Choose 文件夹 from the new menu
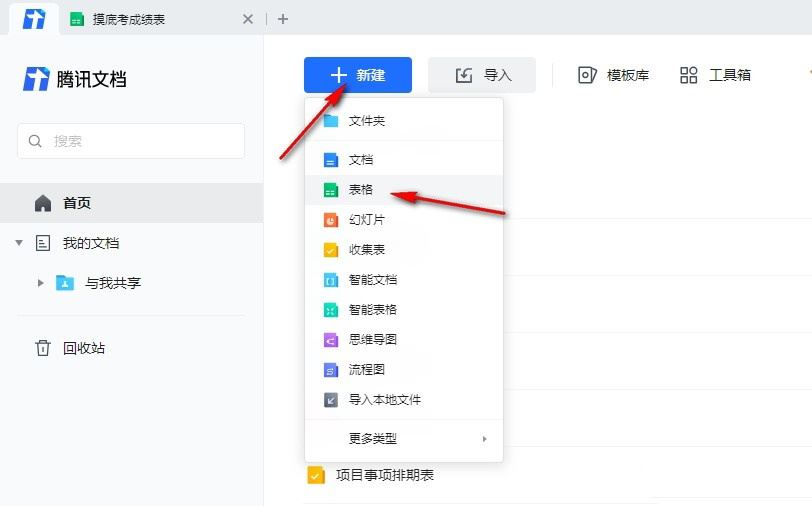This screenshot has width=812, height=506. click(x=404, y=121)
